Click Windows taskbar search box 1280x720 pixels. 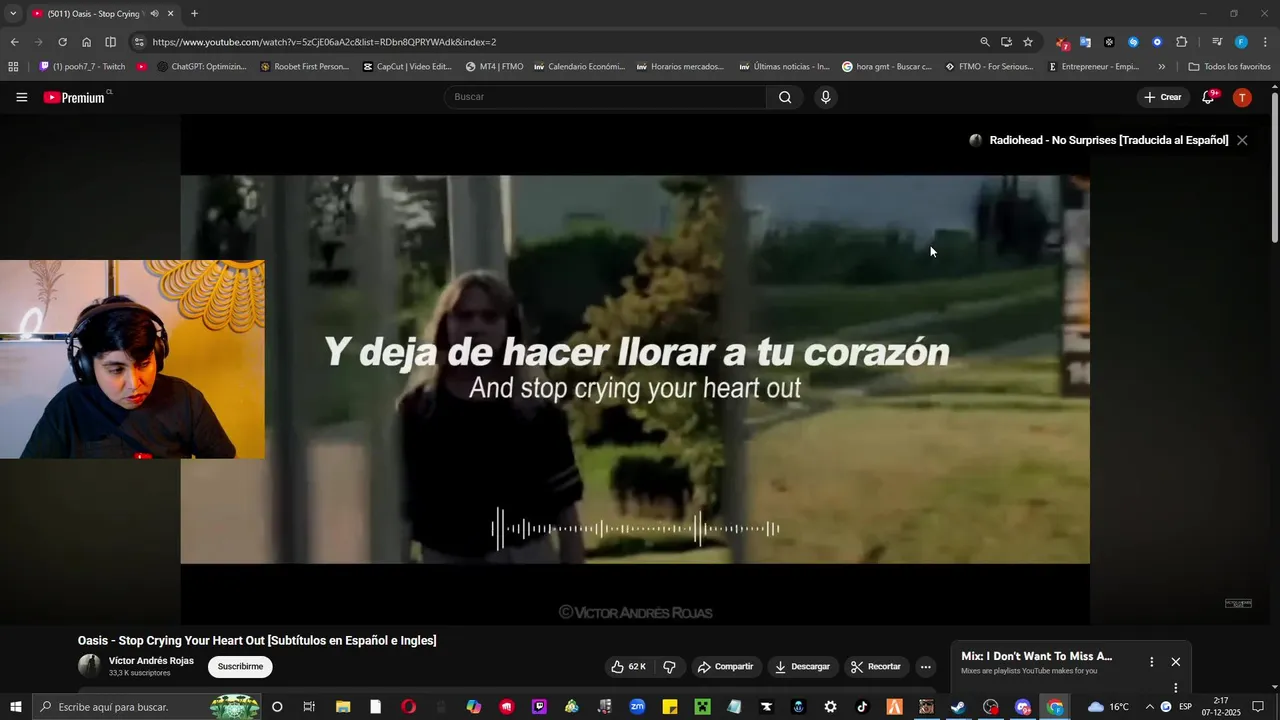(x=145, y=707)
